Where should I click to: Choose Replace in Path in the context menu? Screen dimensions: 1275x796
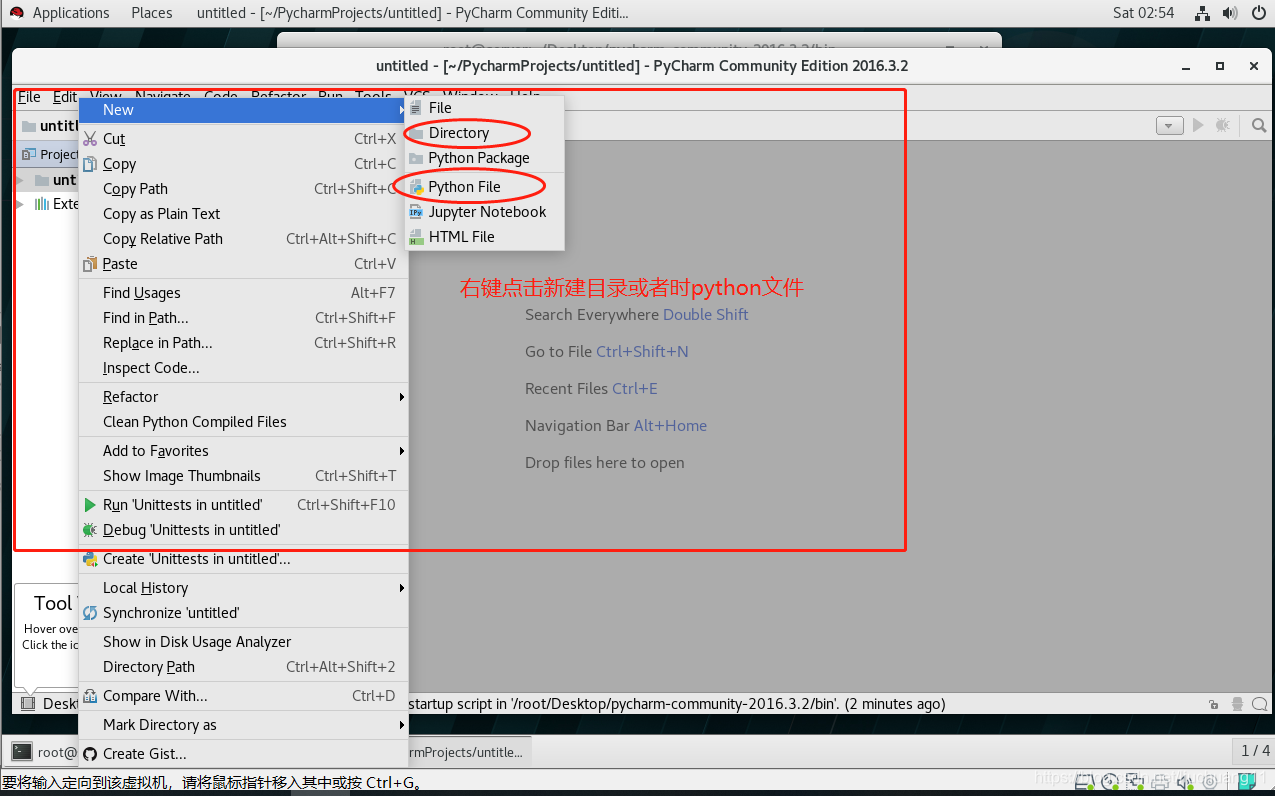tap(244, 343)
